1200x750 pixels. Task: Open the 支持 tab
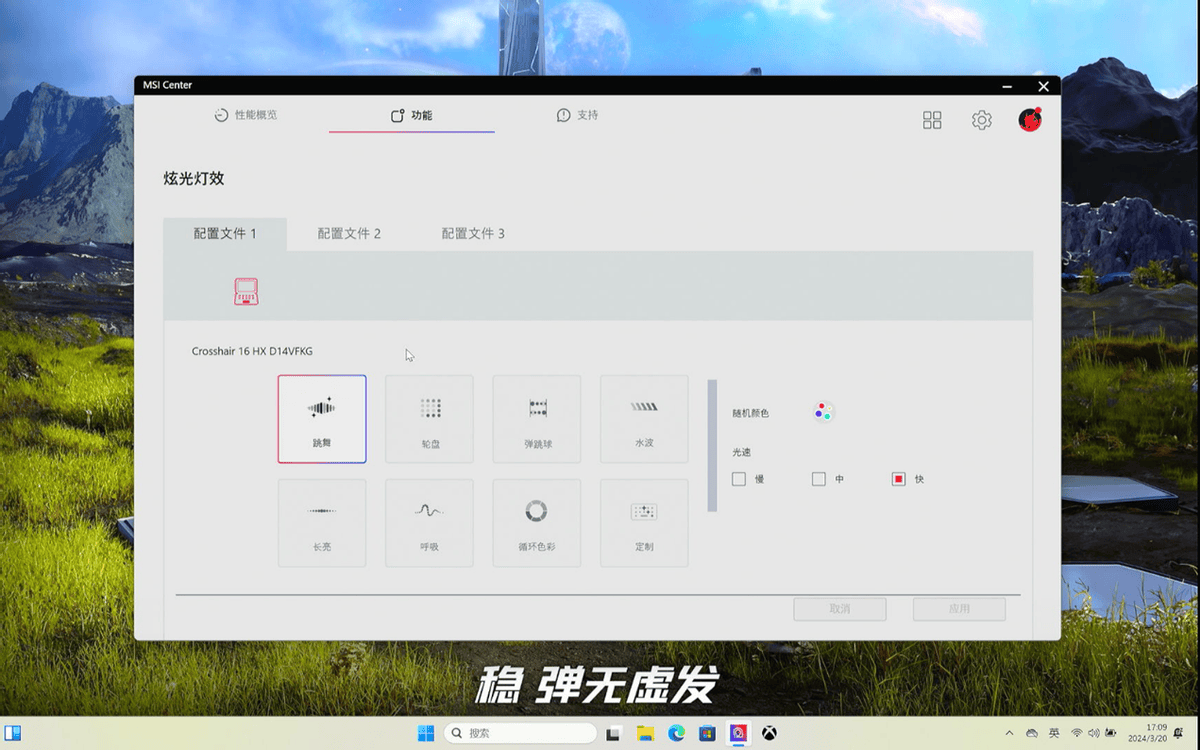pos(577,115)
